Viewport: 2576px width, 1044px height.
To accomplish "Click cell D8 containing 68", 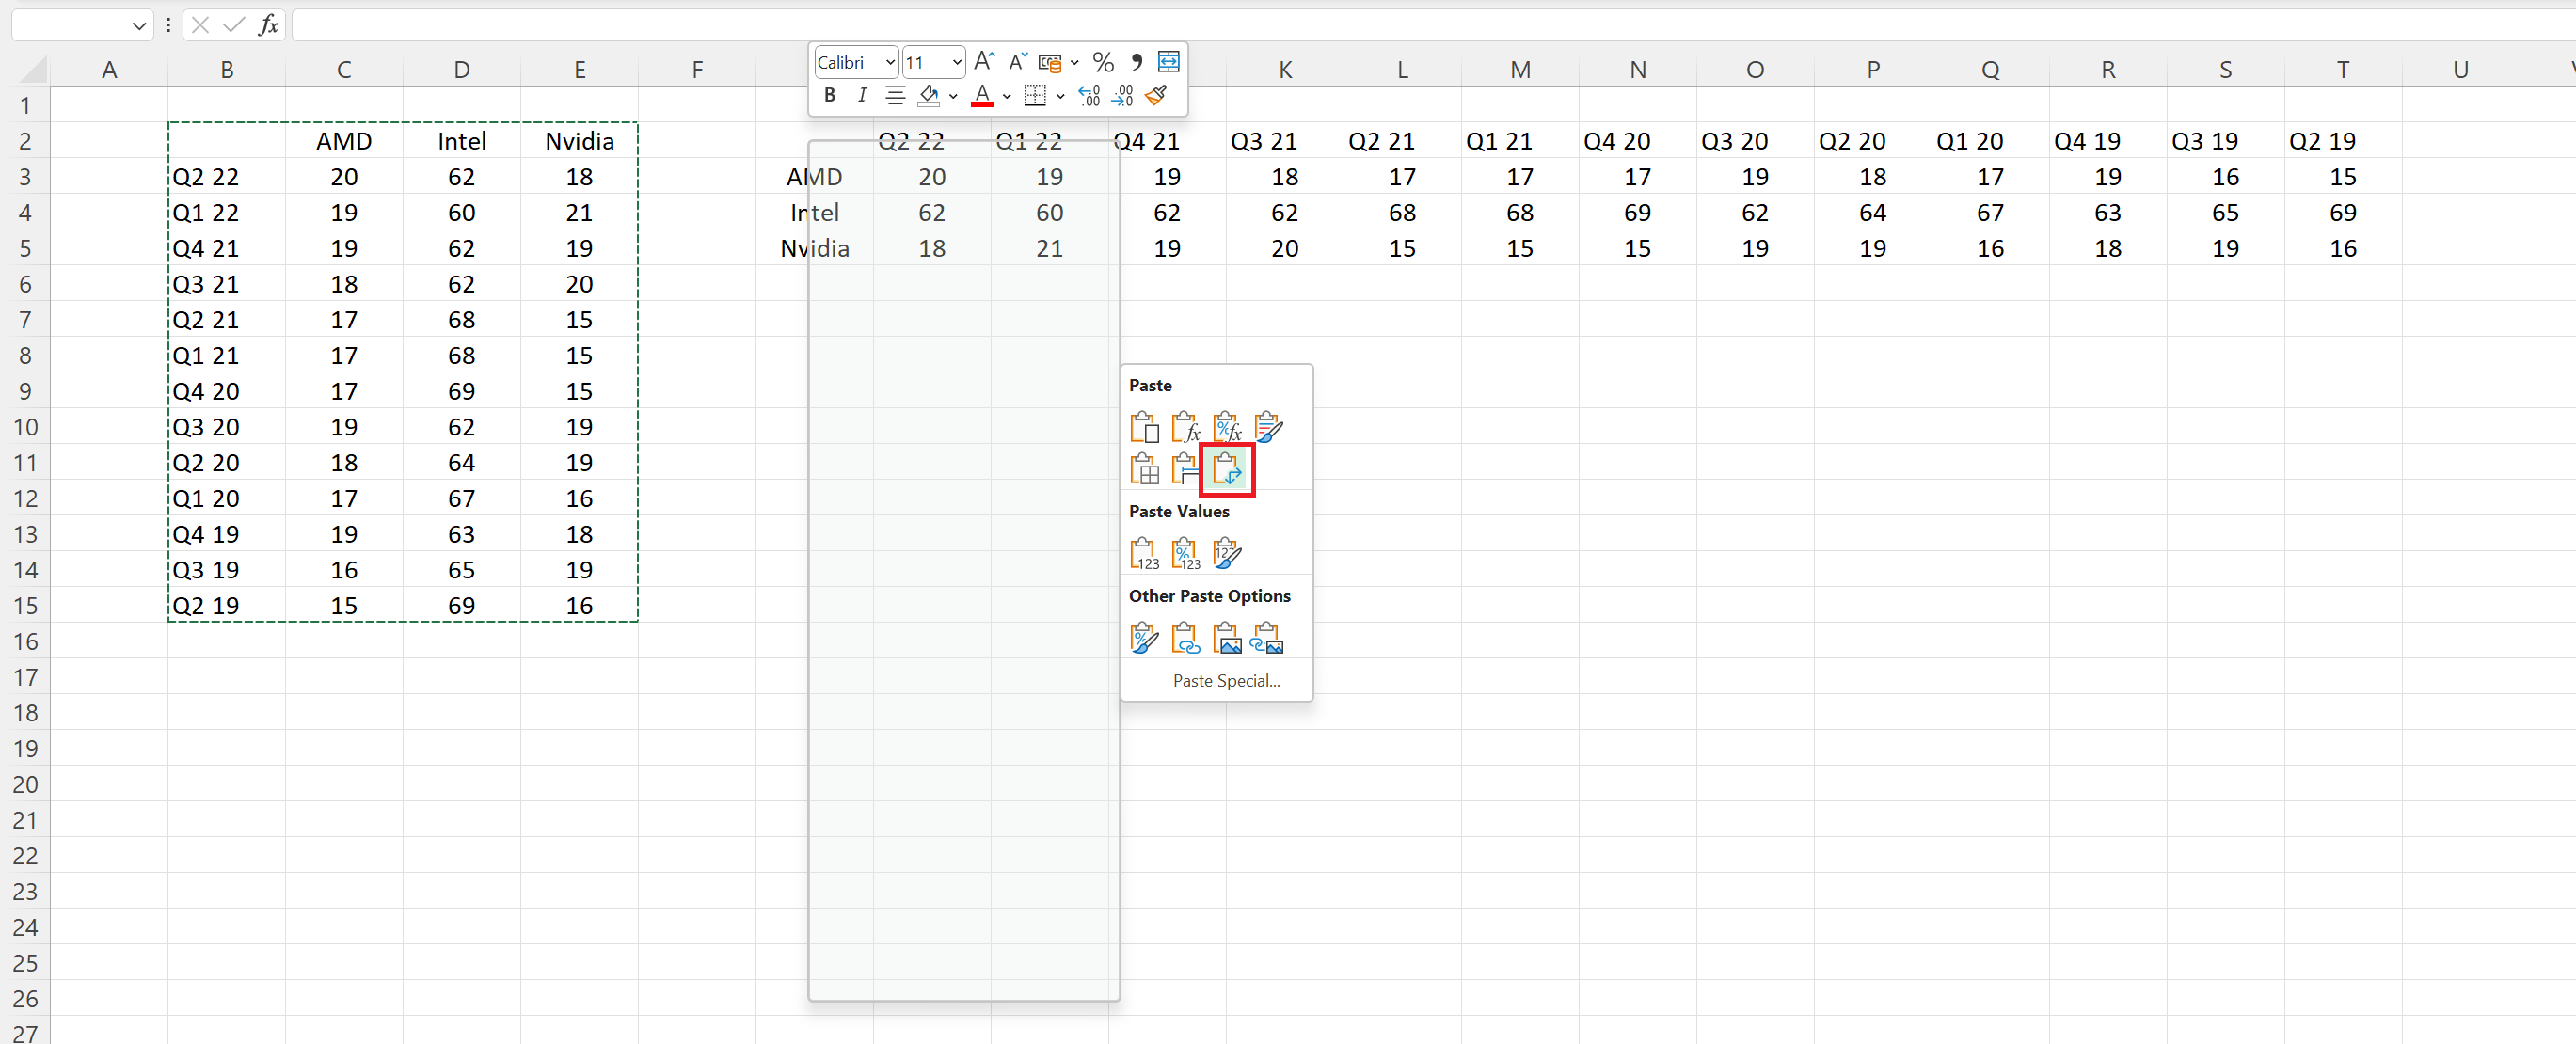I will click(x=461, y=356).
